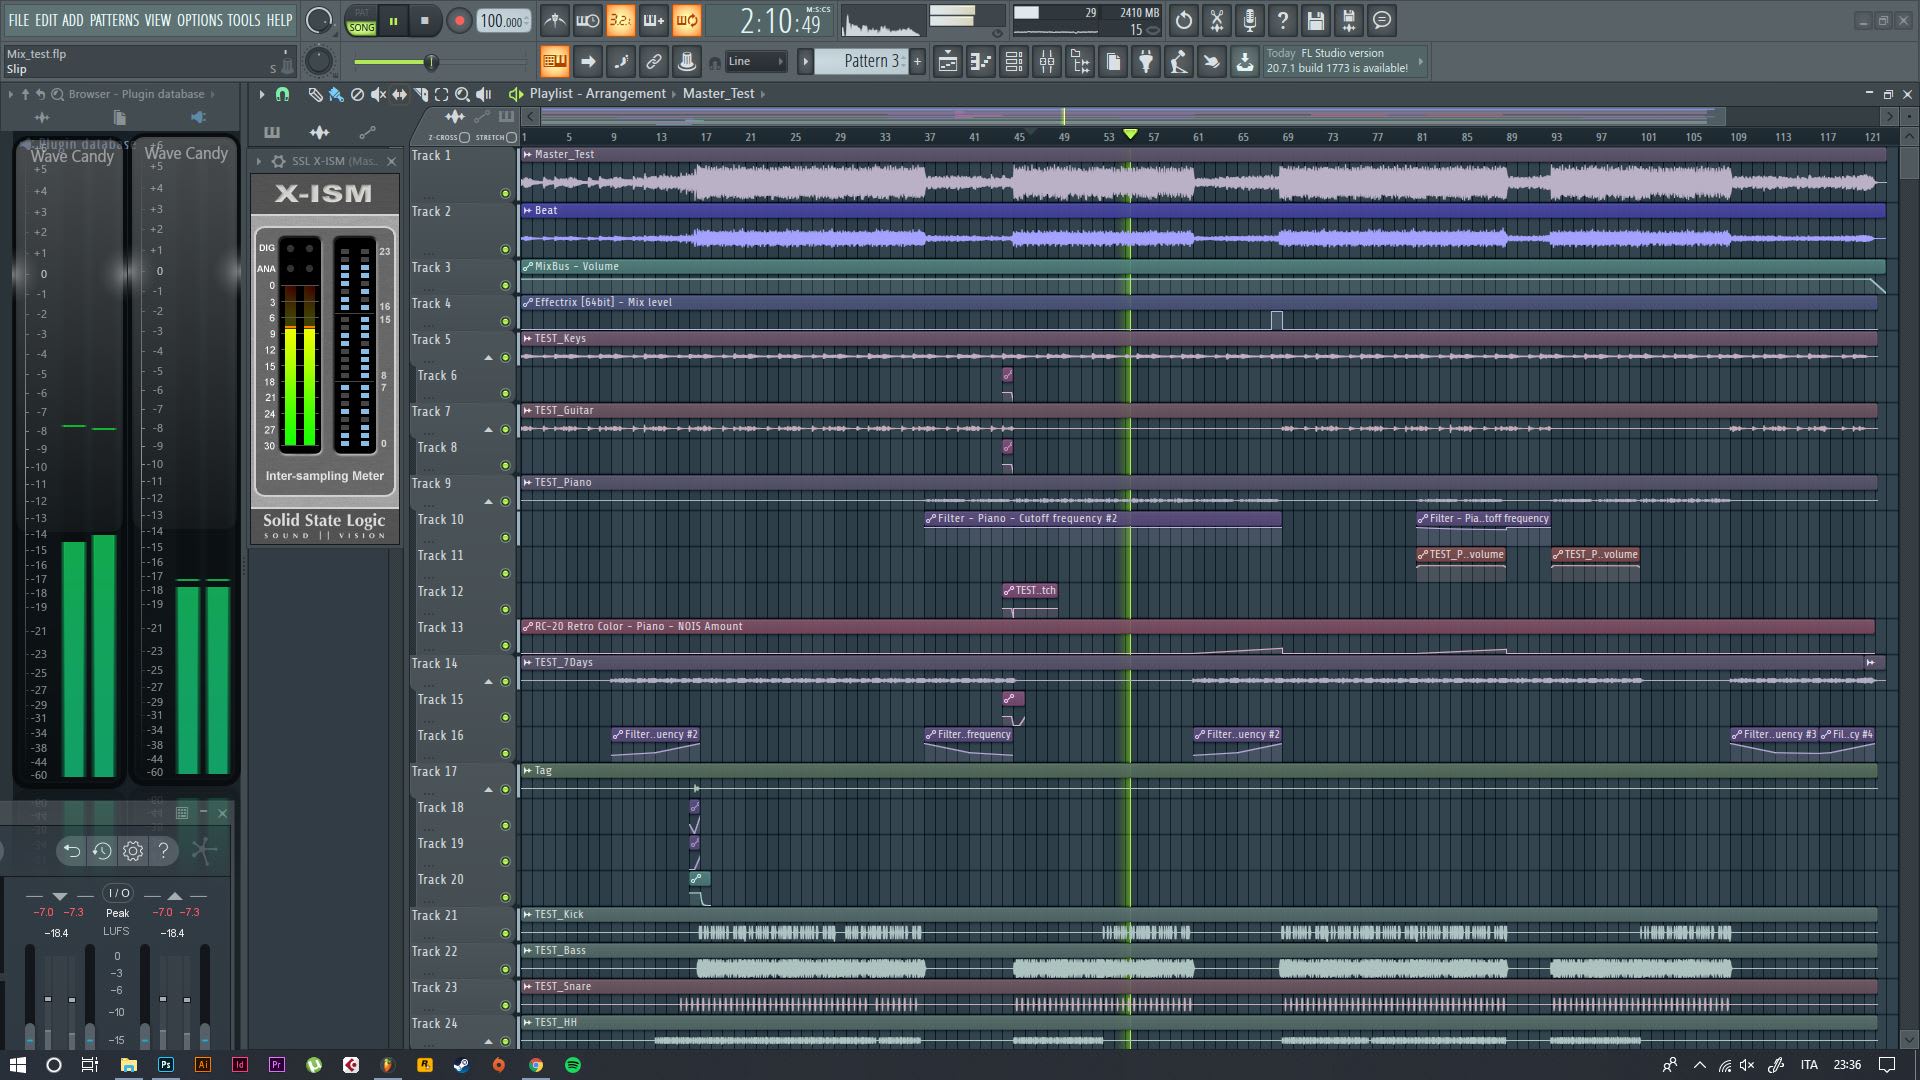
Task: Open the PATTERNS menu
Action: click(x=114, y=20)
